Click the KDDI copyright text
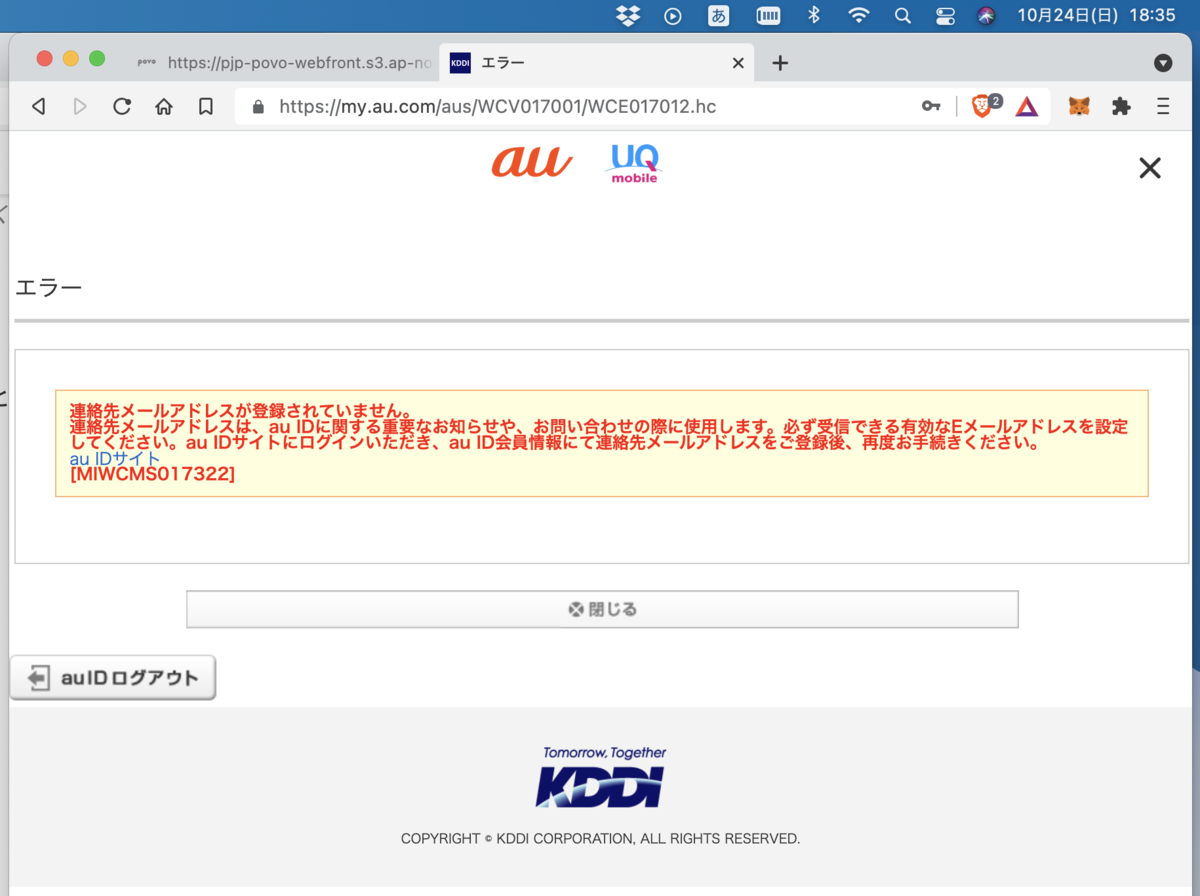 [601, 838]
